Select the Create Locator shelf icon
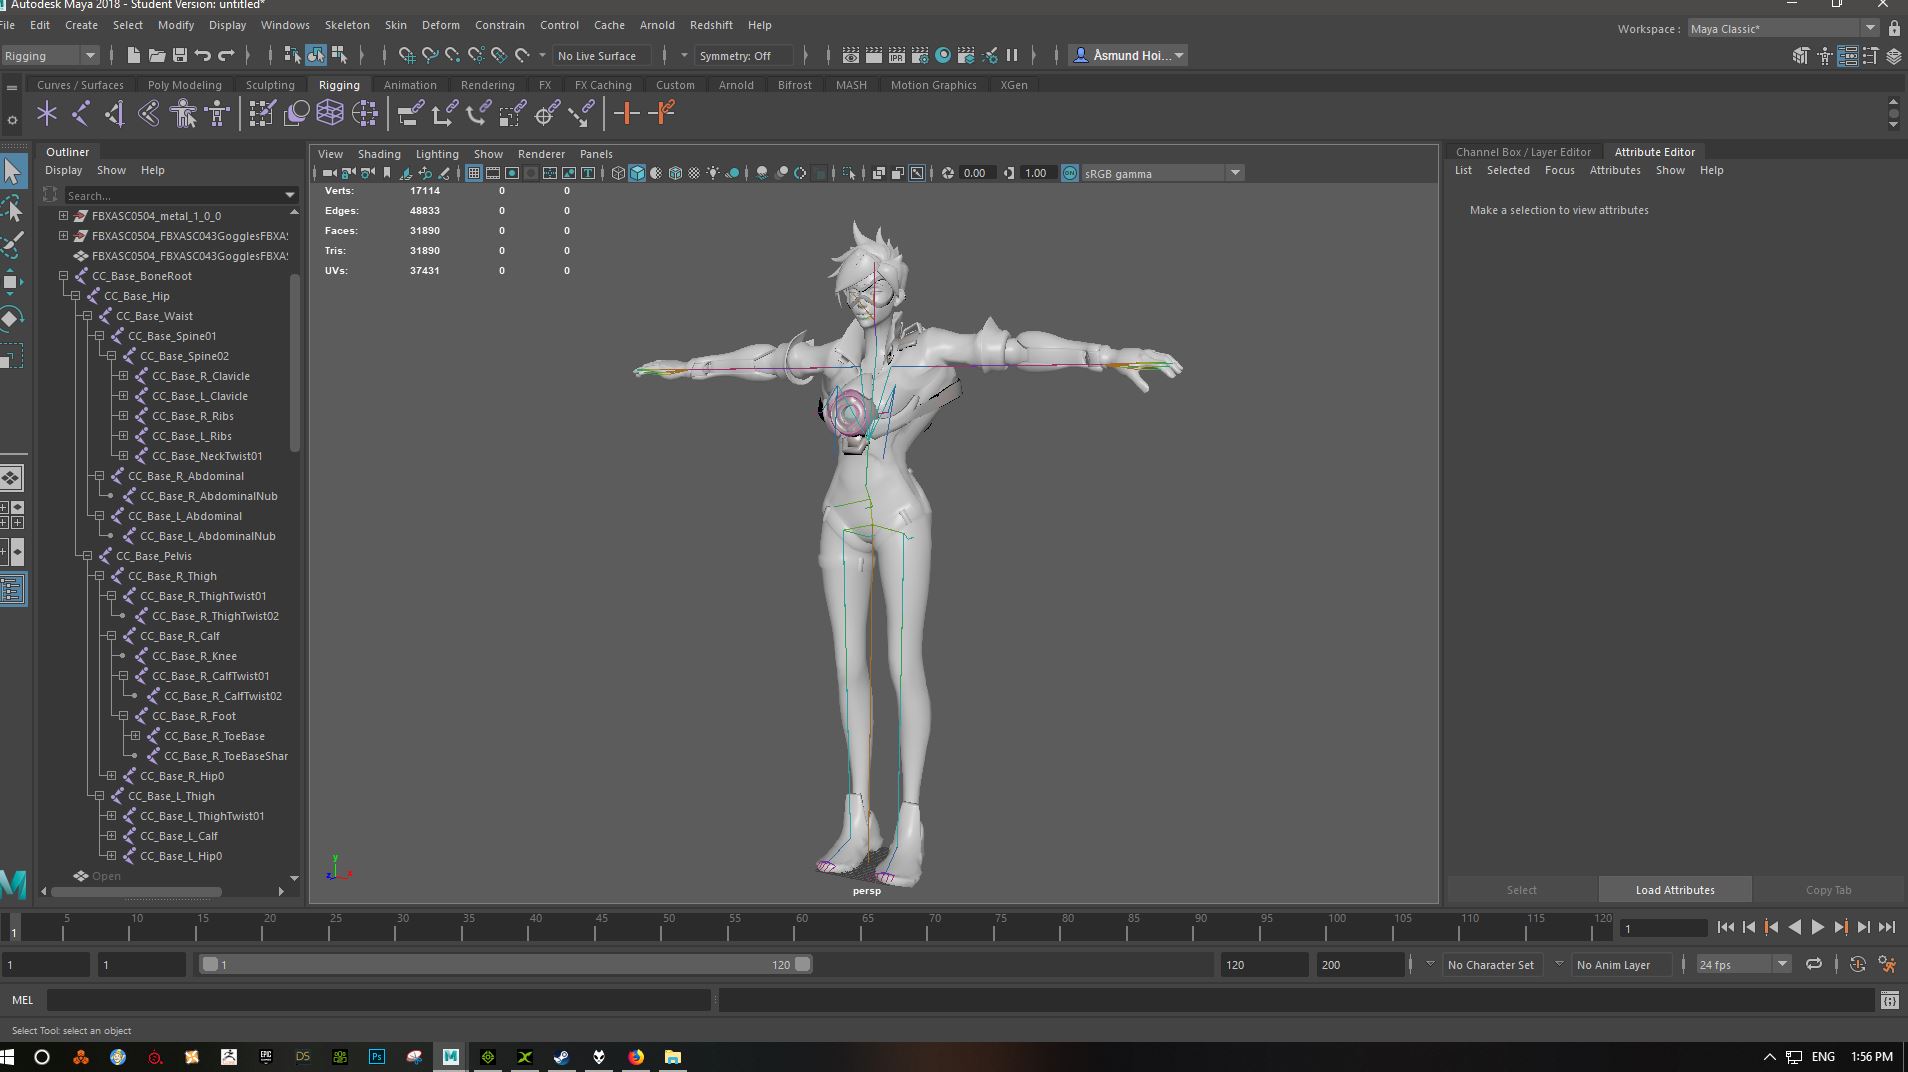This screenshot has height=1072, width=1908. (x=47, y=114)
